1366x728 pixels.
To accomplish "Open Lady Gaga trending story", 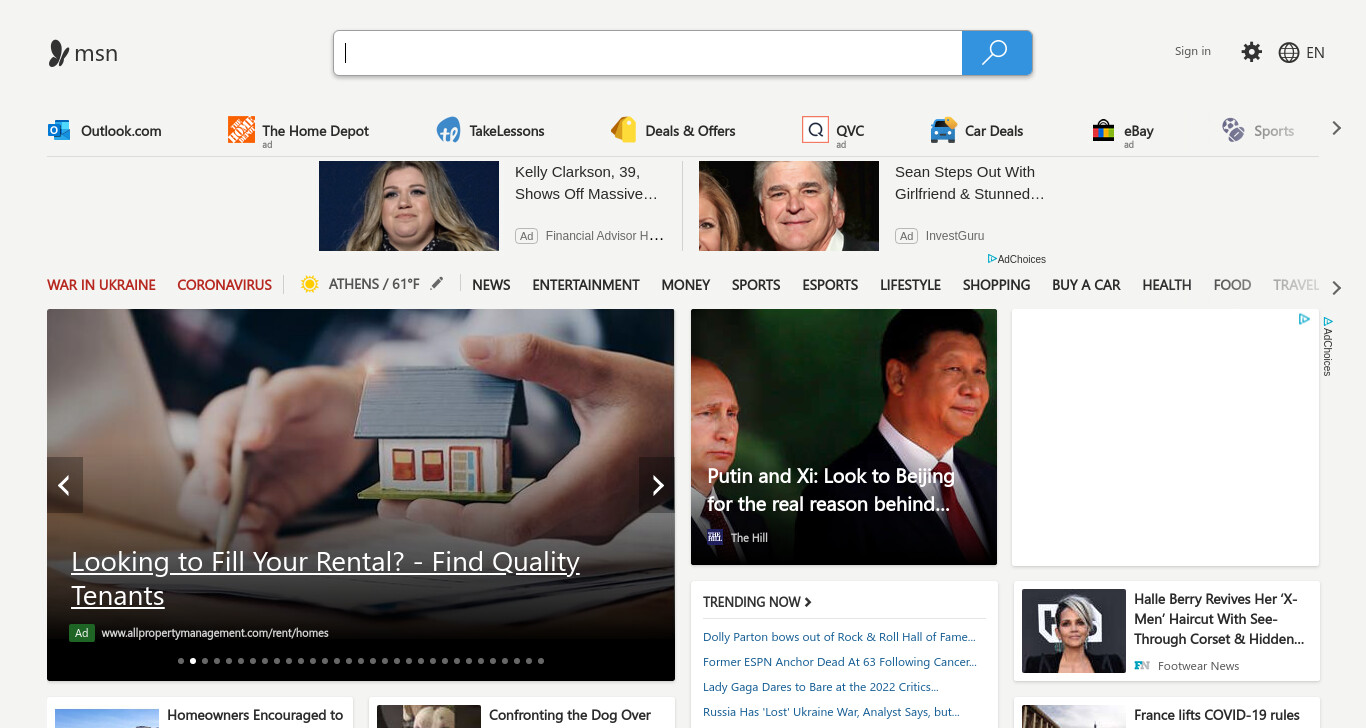I will 821,687.
